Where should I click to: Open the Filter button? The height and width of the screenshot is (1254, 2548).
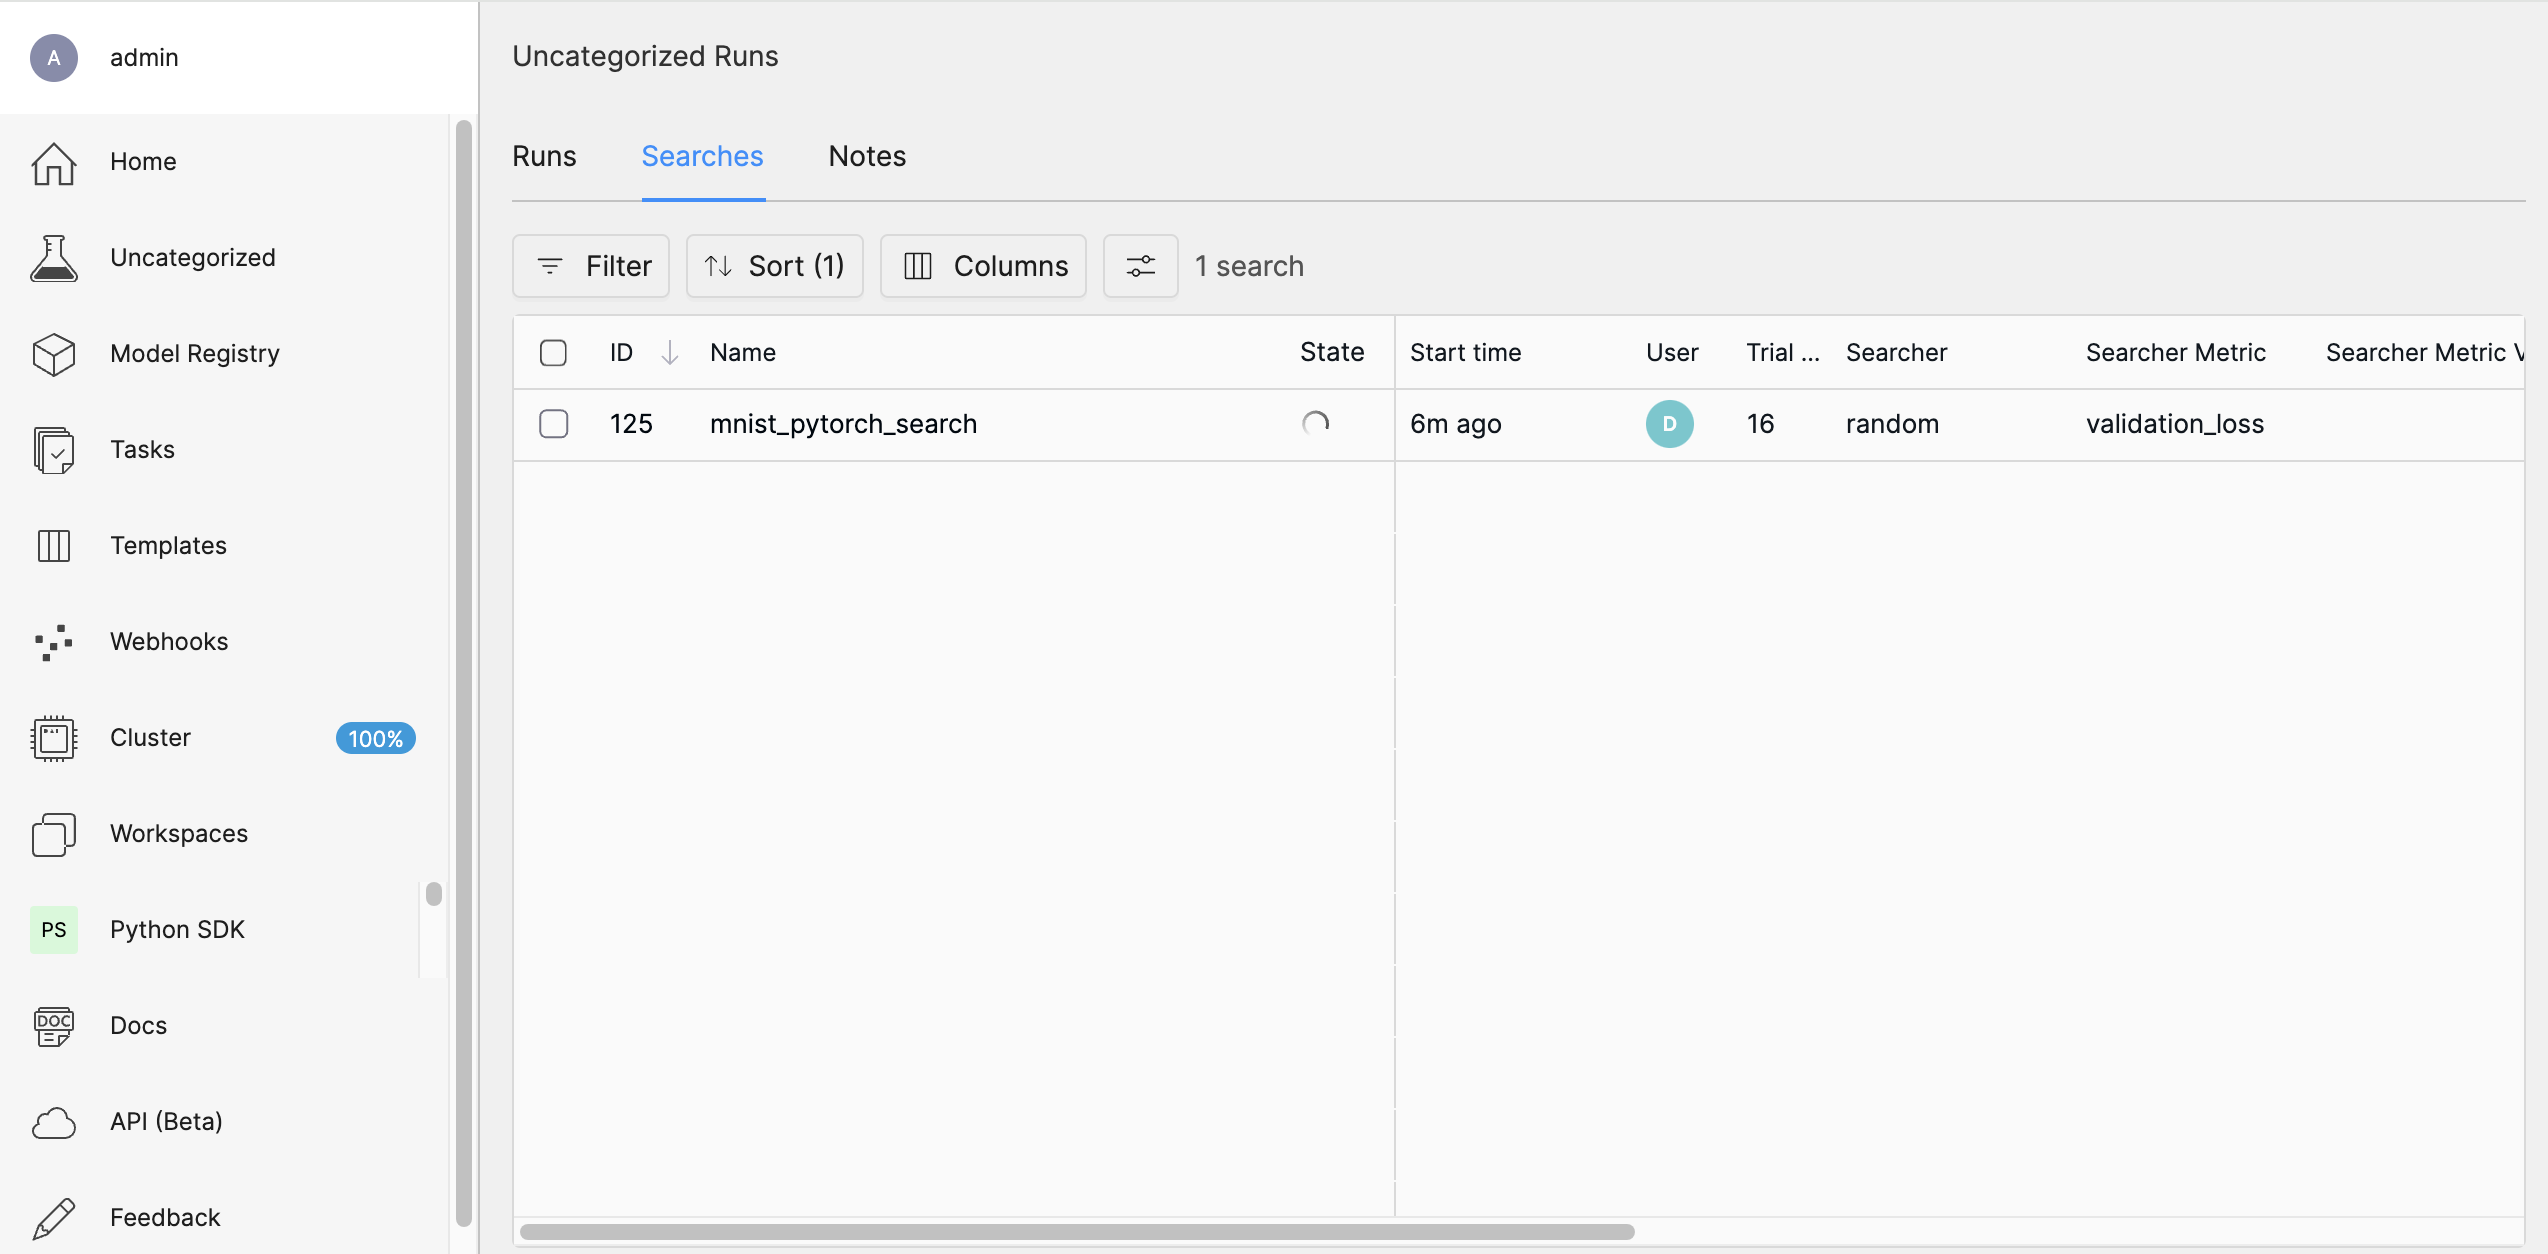591,266
